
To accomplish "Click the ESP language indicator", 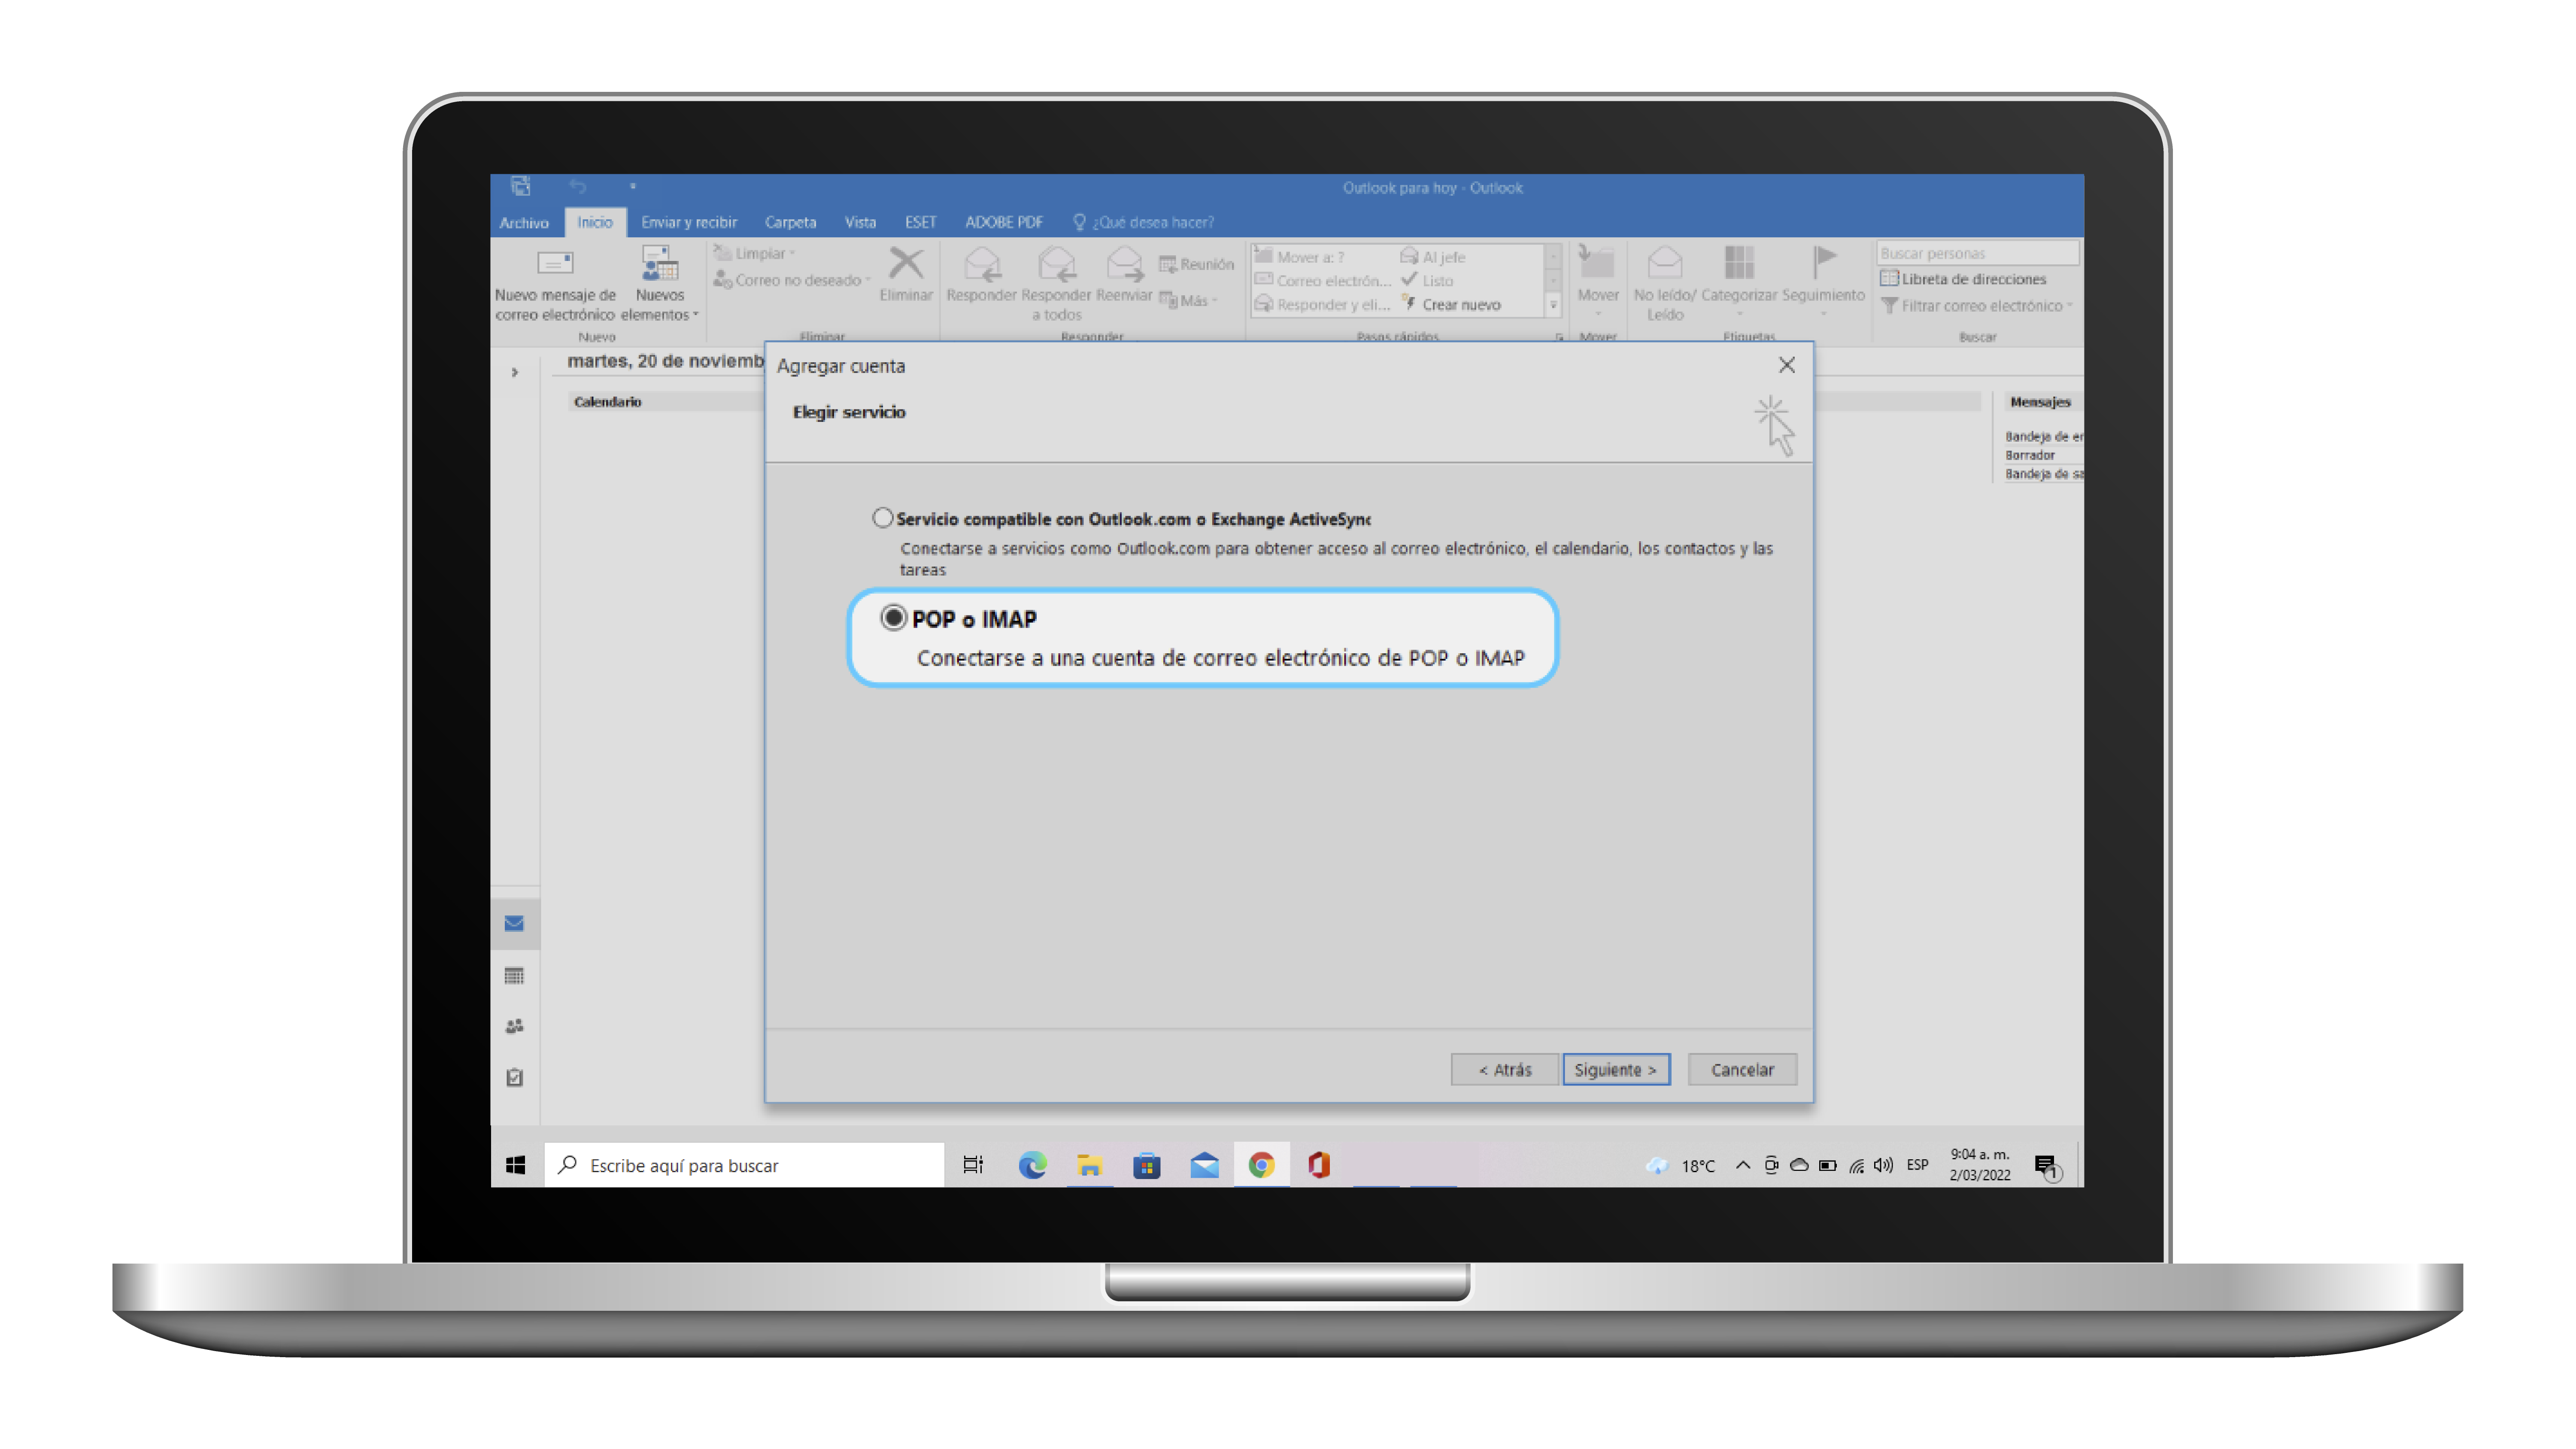I will click(1917, 1165).
